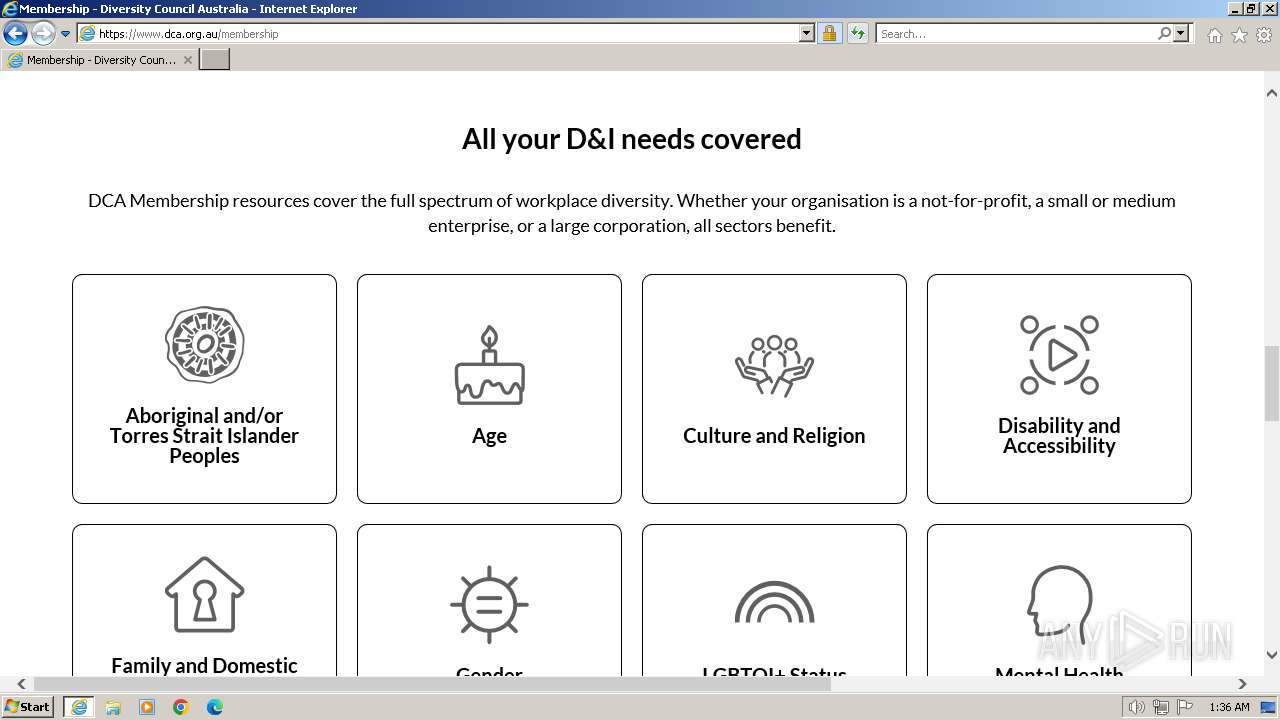Open the recent pages dropdown arrow
This screenshot has height=720, width=1280.
pyautogui.click(x=65, y=34)
